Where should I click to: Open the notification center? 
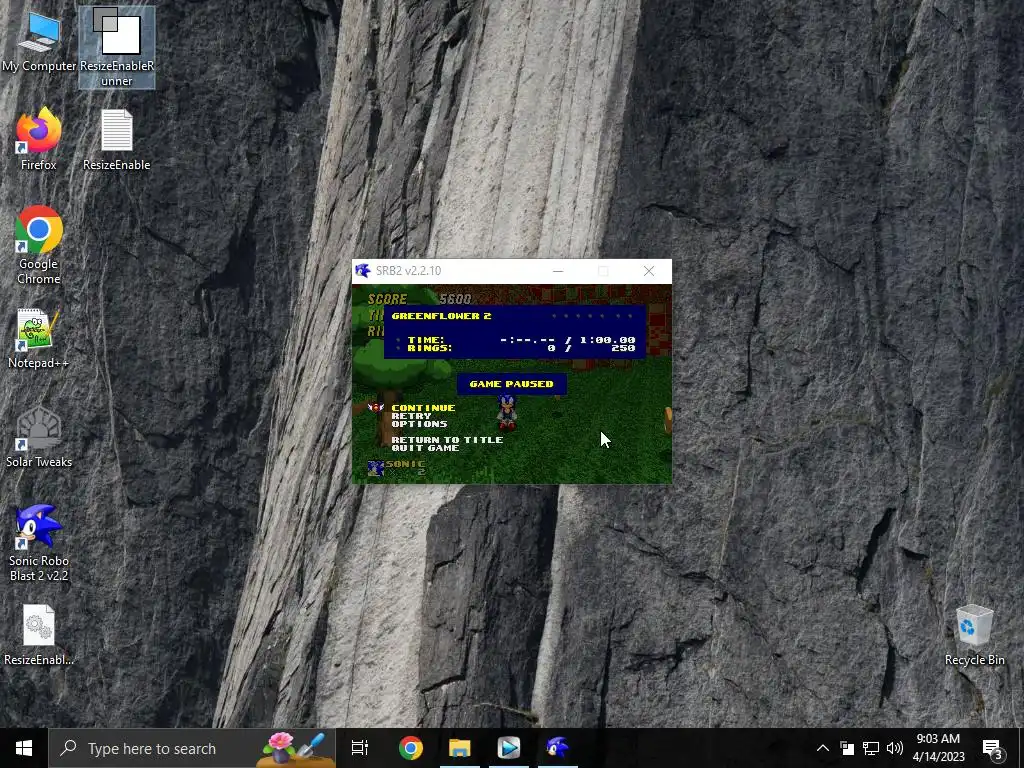(x=992, y=748)
